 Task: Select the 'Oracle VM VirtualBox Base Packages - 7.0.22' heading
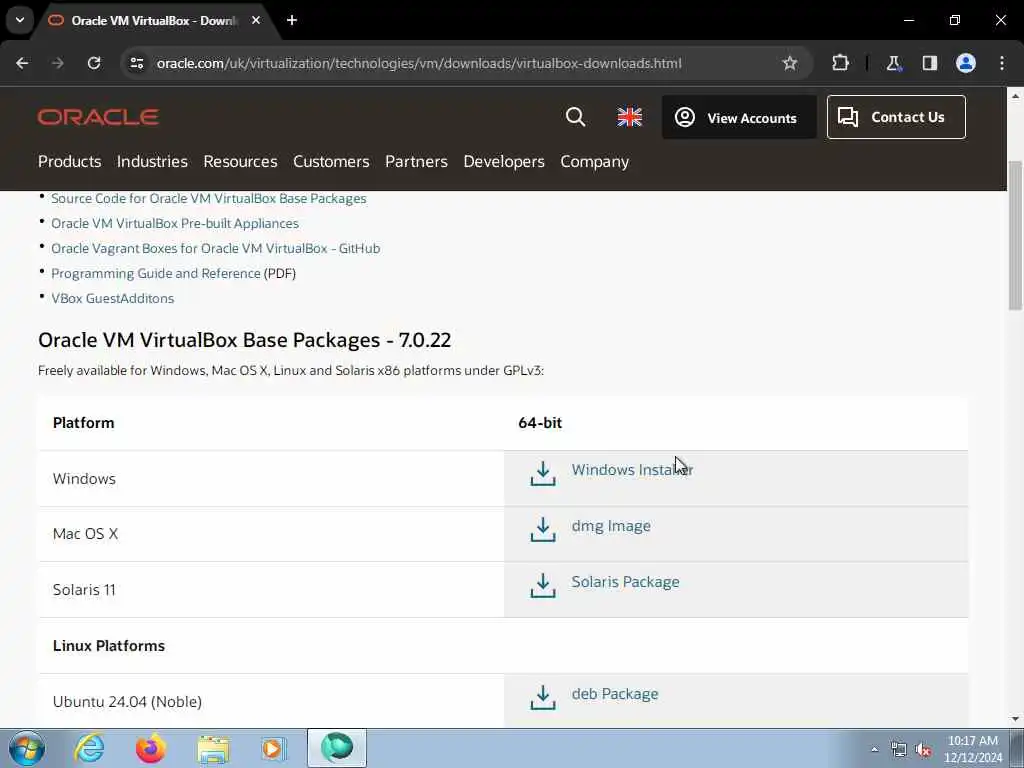click(244, 340)
